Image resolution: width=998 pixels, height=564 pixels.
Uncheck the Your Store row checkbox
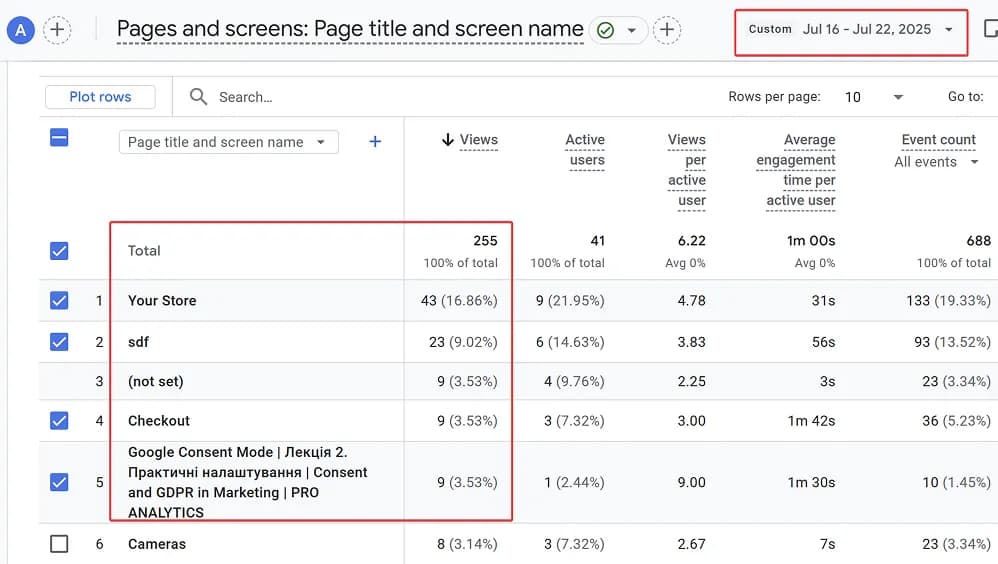59,300
